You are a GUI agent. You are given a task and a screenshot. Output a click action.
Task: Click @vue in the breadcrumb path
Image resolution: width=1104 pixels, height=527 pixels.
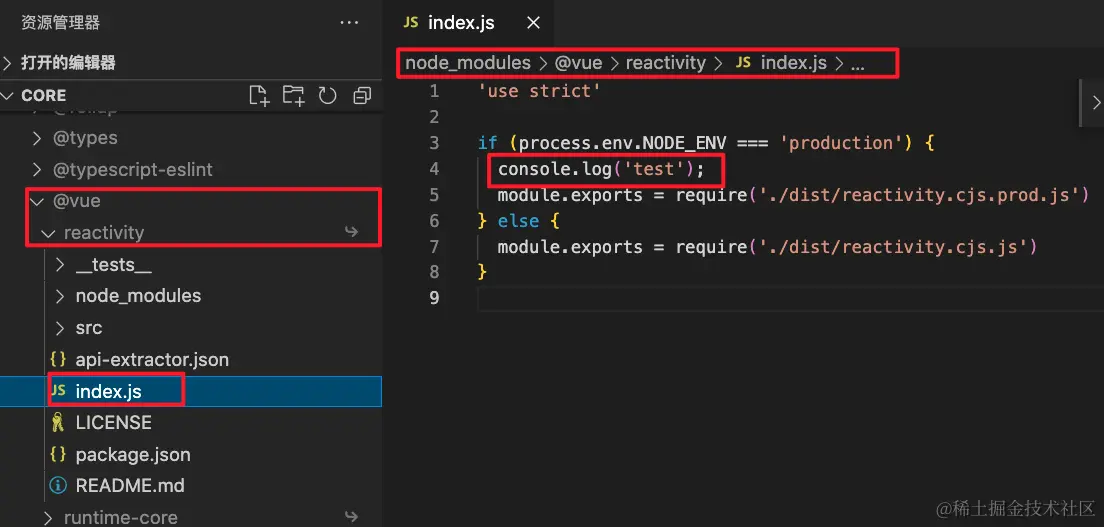tap(579, 63)
